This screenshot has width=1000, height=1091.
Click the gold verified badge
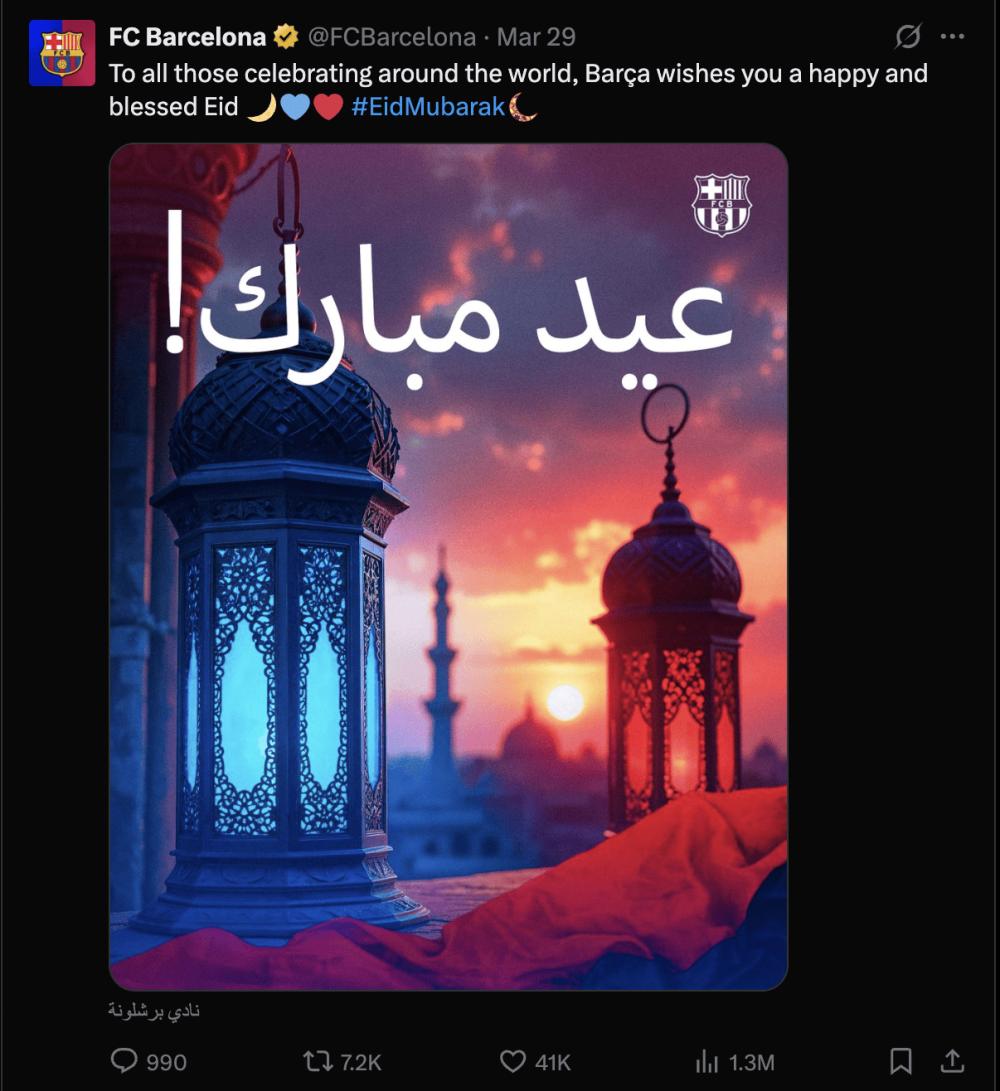pos(285,37)
